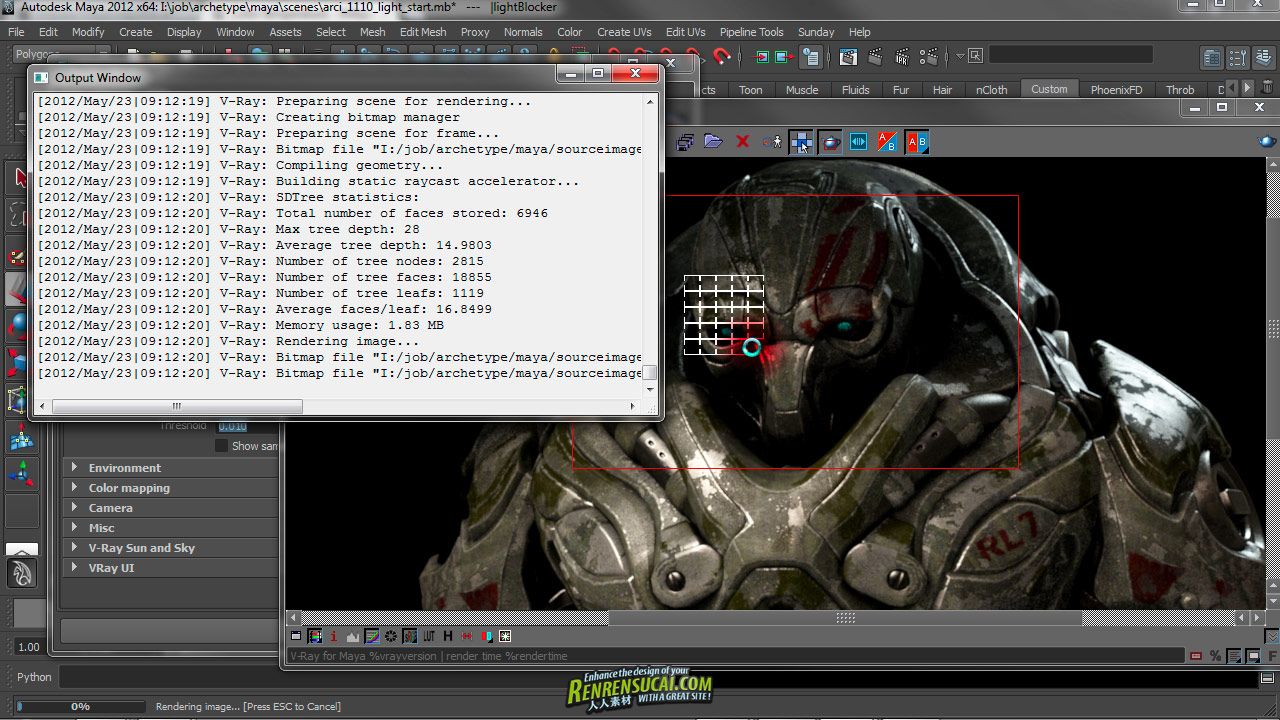Click the teapot render icon in toolbar
Image resolution: width=1280 pixels, height=720 pixels.
[830, 142]
